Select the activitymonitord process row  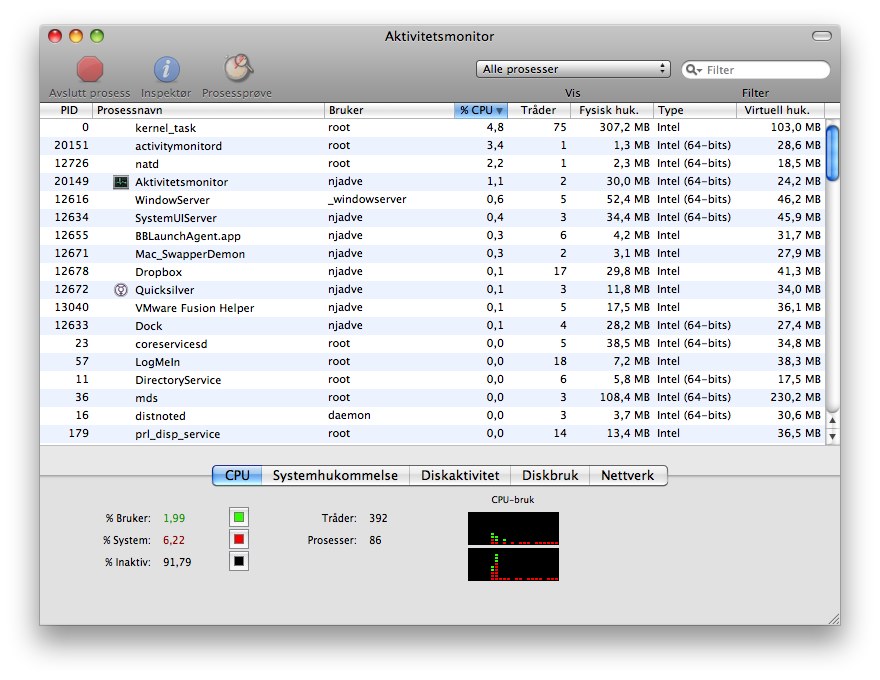click(x=433, y=146)
